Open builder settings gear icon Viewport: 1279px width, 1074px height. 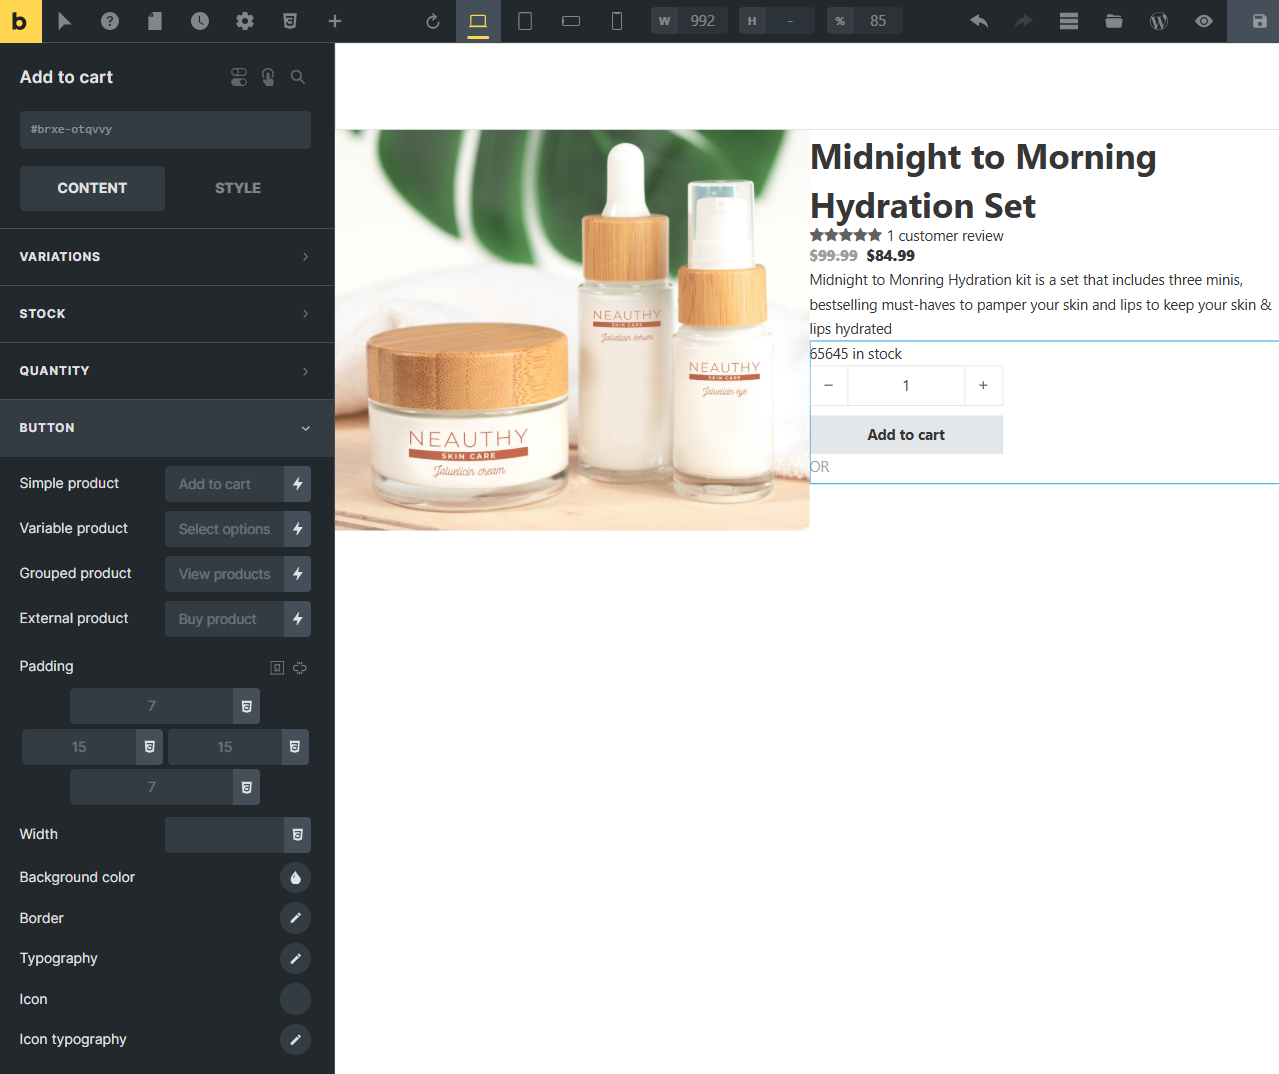[x=245, y=21]
